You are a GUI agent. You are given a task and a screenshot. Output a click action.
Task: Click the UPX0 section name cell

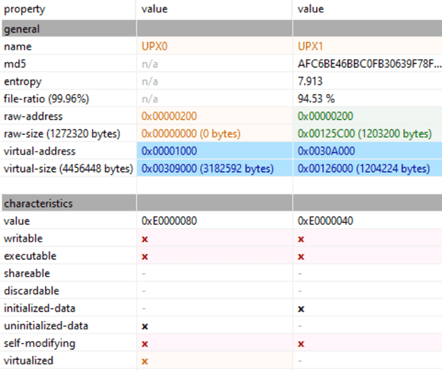pos(154,46)
